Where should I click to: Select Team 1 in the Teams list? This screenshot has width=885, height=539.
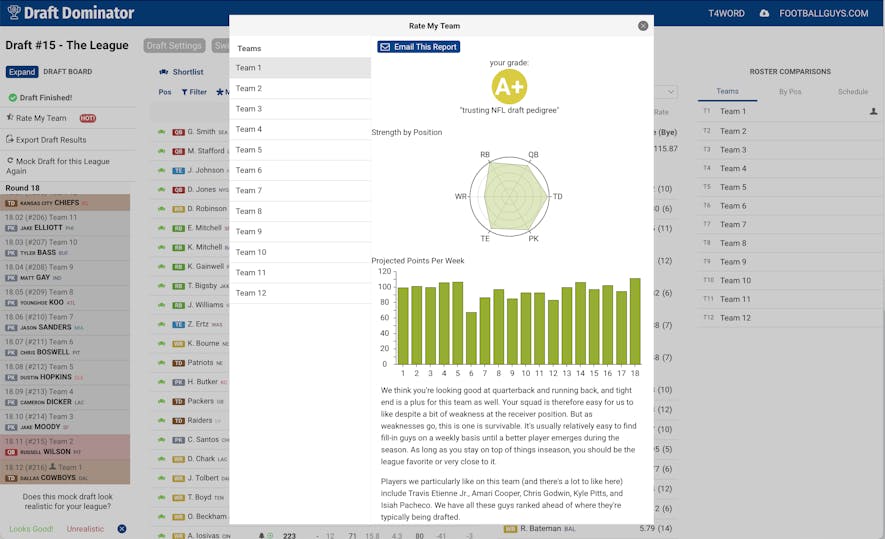(300, 68)
